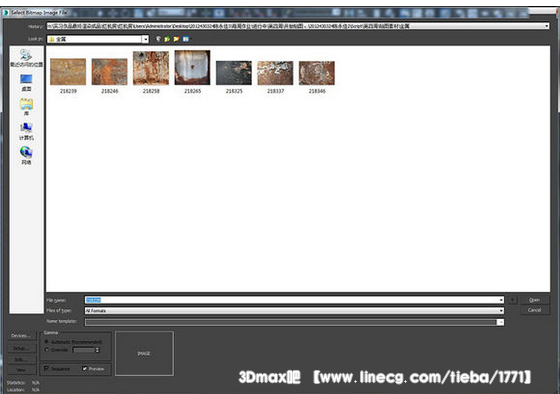
Task: Select rust texture thumbnail 218258
Action: [x=151, y=68]
